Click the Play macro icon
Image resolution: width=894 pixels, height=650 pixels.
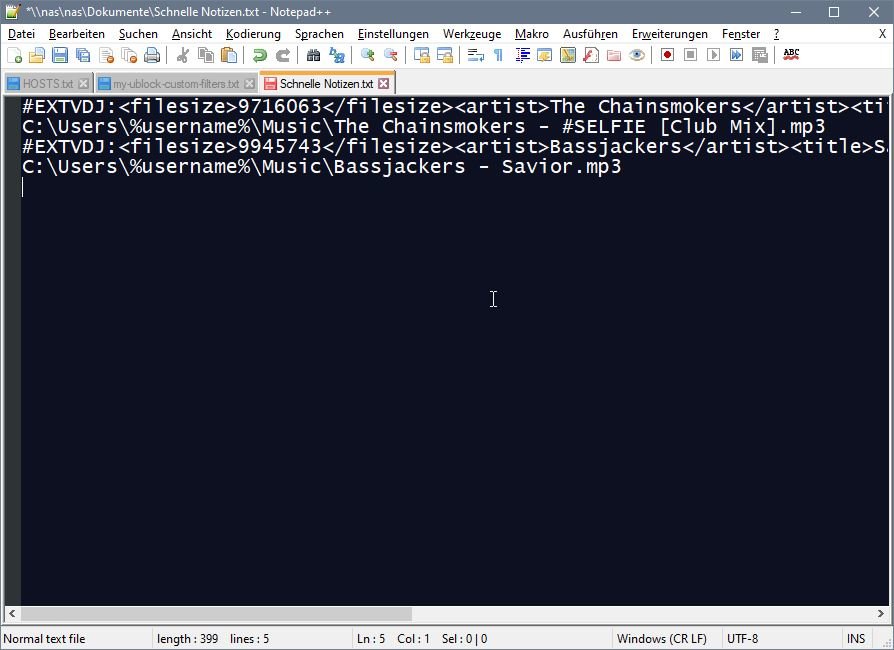pyautogui.click(x=713, y=55)
